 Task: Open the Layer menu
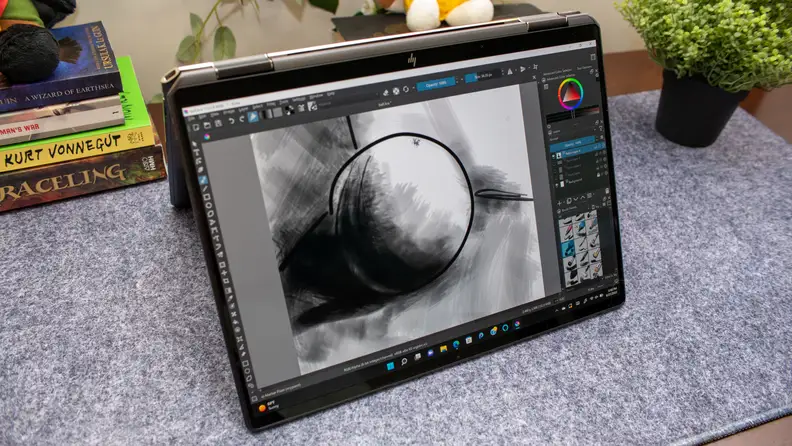tap(244, 109)
